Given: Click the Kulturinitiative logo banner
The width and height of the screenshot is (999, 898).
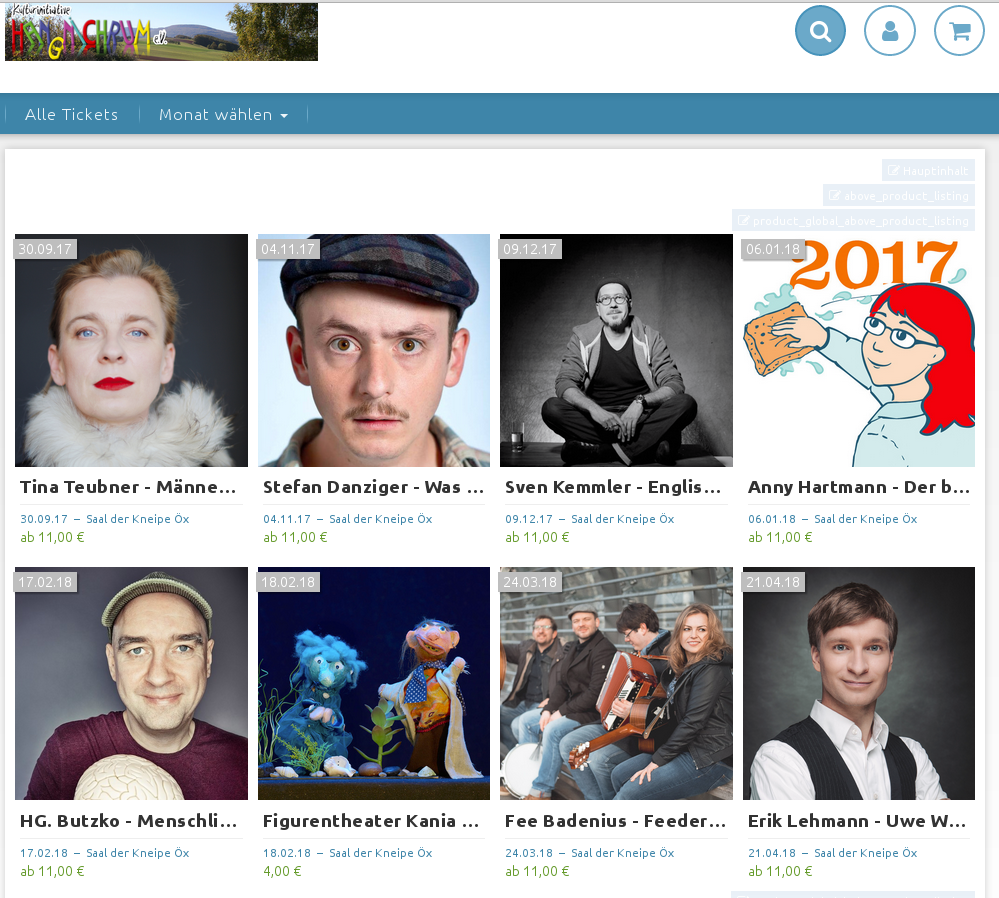Looking at the screenshot, I should [x=161, y=32].
